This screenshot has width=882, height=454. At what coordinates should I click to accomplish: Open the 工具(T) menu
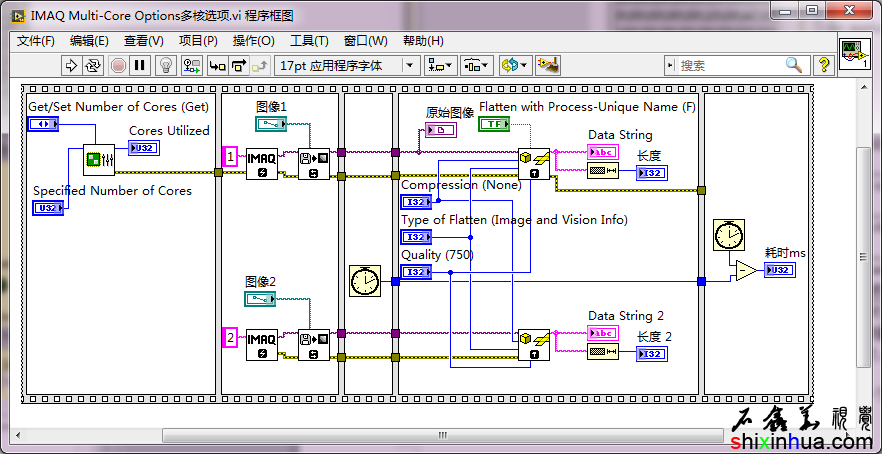click(x=309, y=41)
